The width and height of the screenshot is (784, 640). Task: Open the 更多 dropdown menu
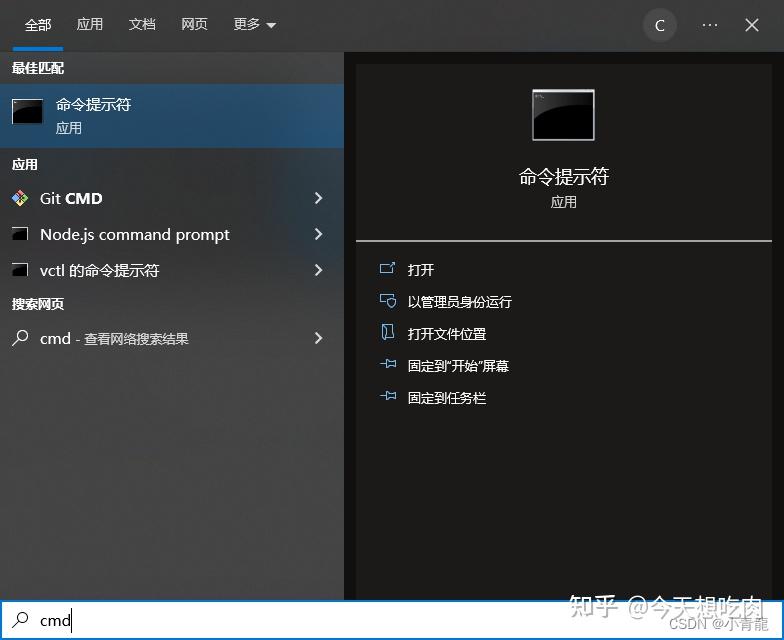(x=254, y=24)
